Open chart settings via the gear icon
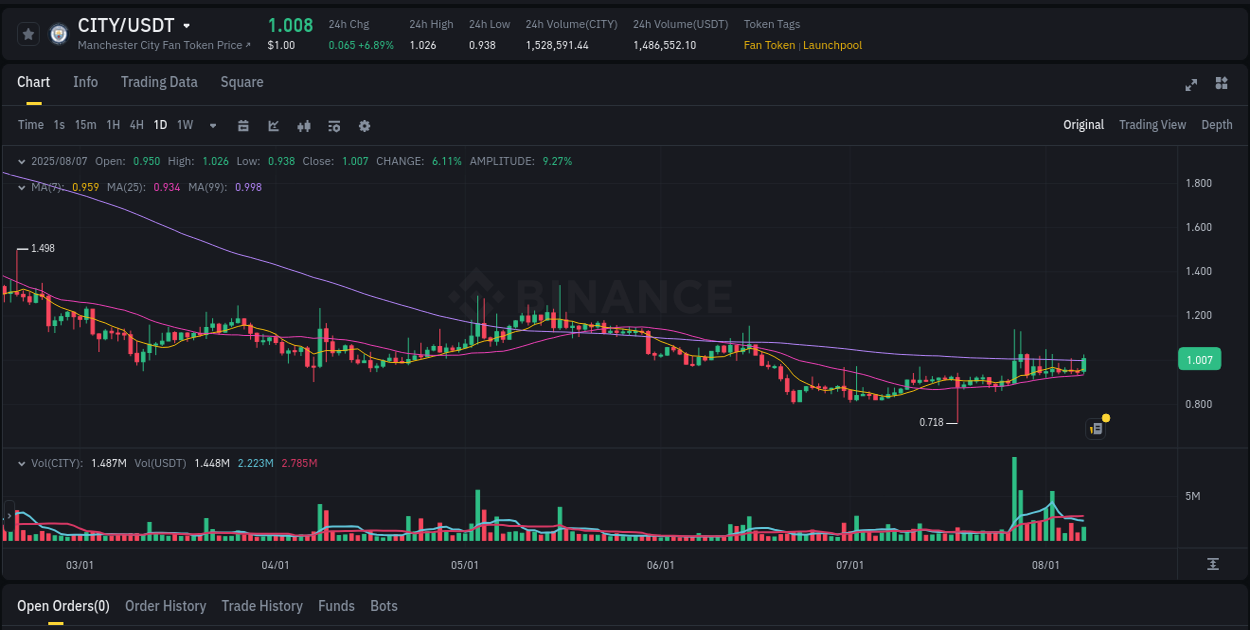 click(x=364, y=125)
